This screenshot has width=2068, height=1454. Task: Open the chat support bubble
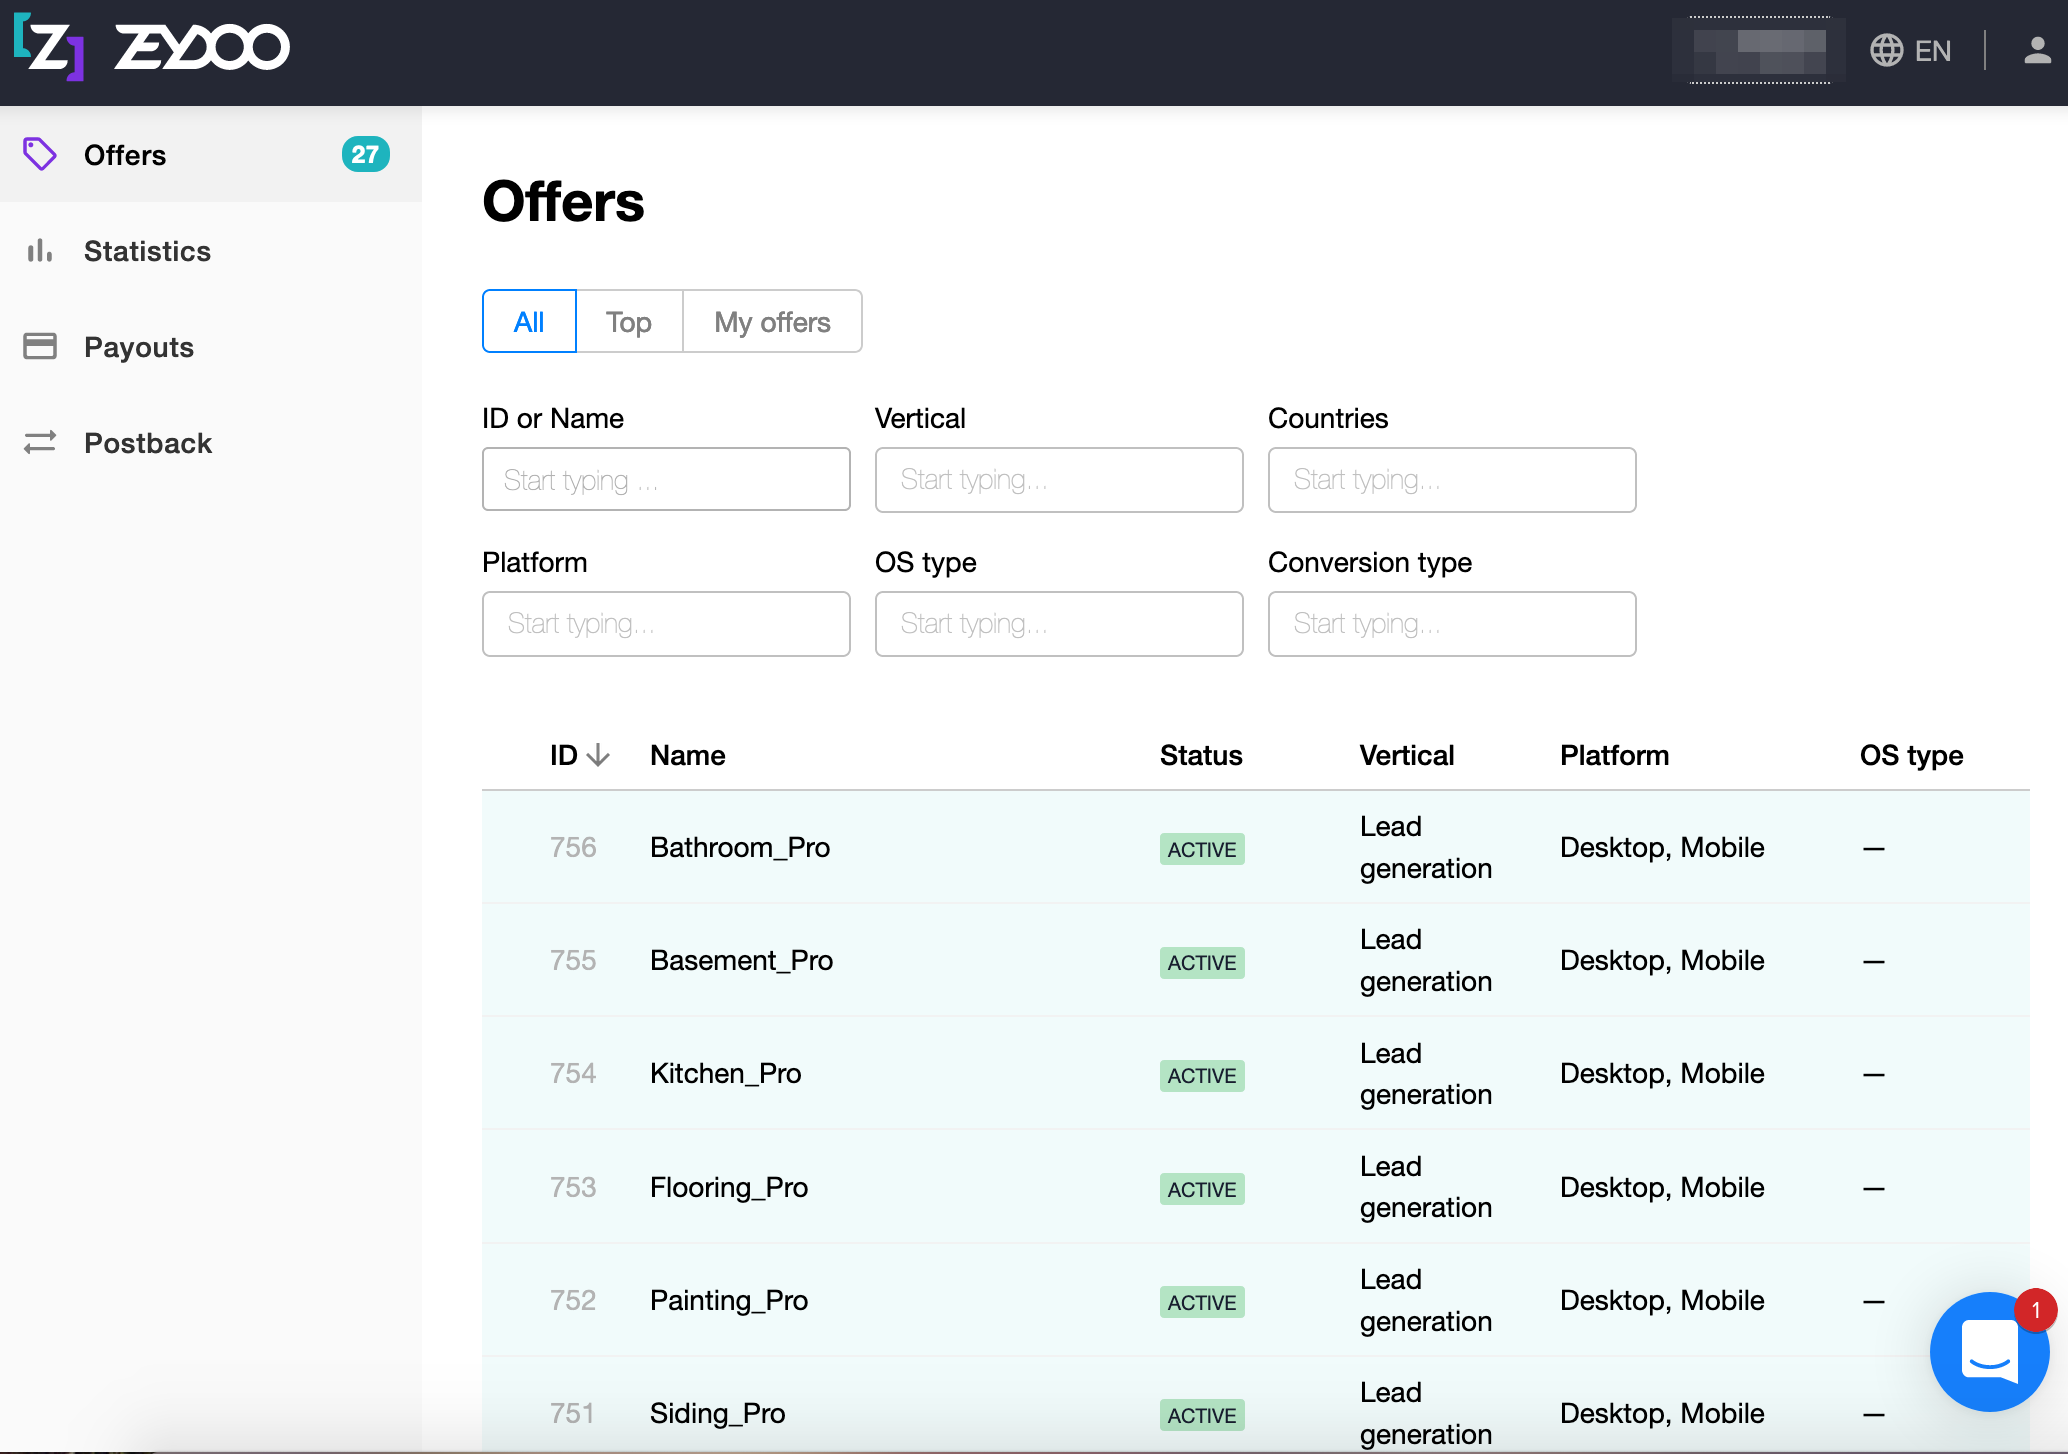pyautogui.click(x=1988, y=1351)
